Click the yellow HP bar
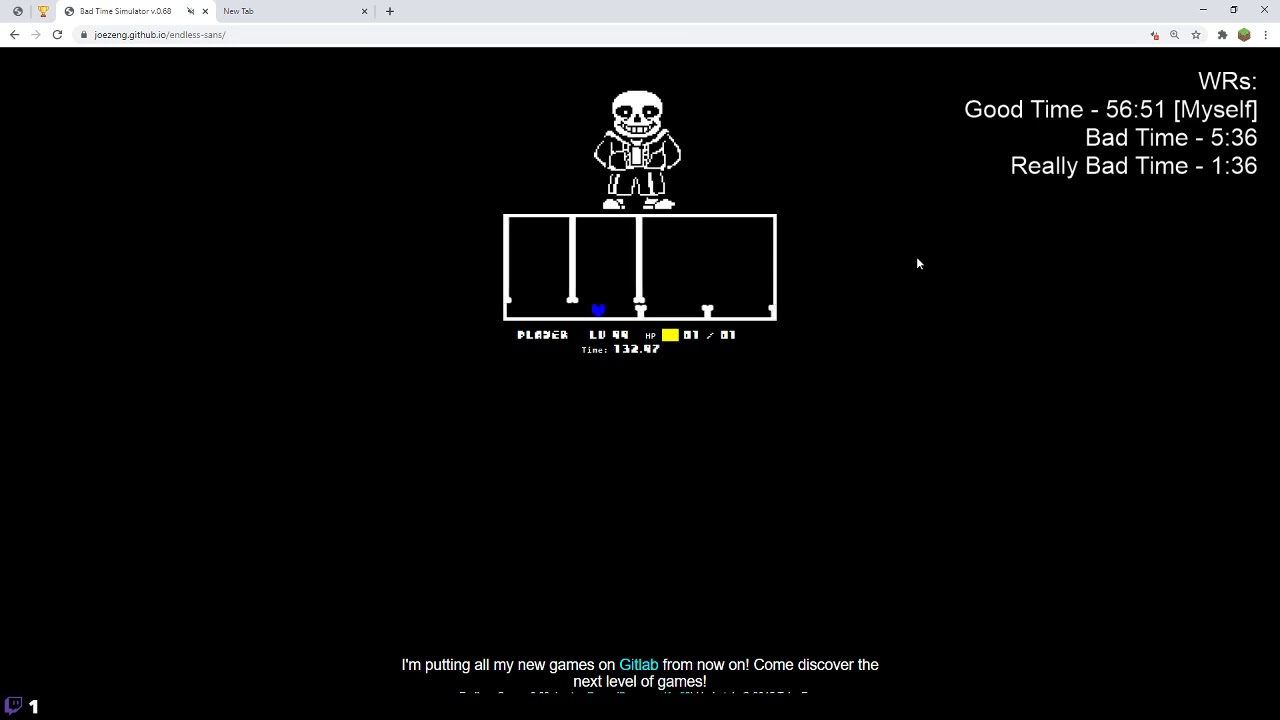The image size is (1280, 720). coord(670,335)
